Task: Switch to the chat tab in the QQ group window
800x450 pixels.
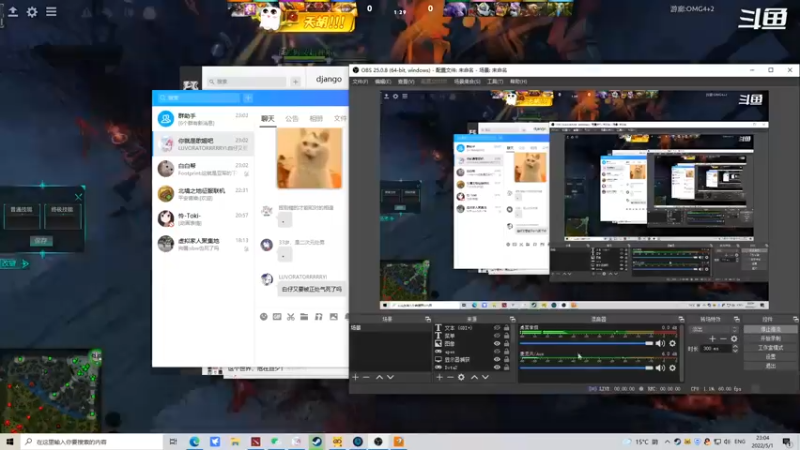Action: [x=268, y=119]
